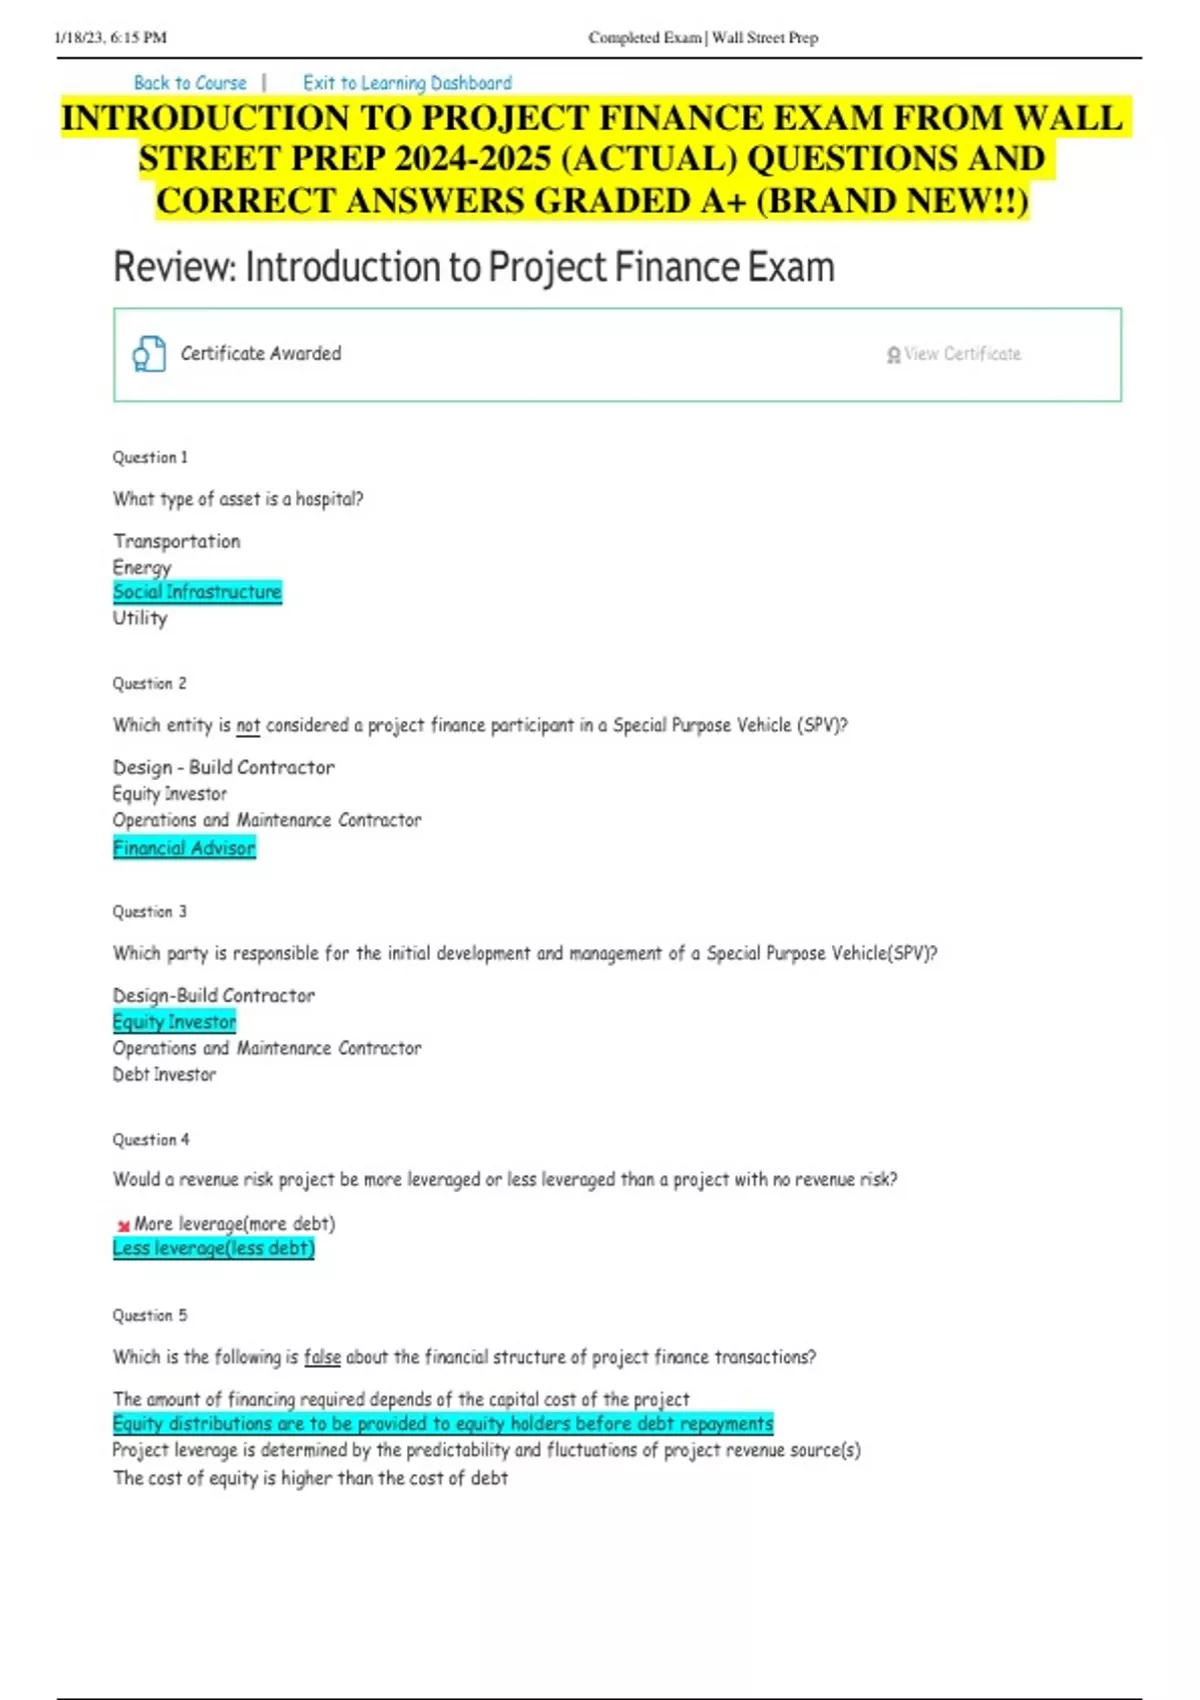Choose The cost of equity answer
Image resolution: width=1200 pixels, height=1700 pixels.
point(310,1478)
